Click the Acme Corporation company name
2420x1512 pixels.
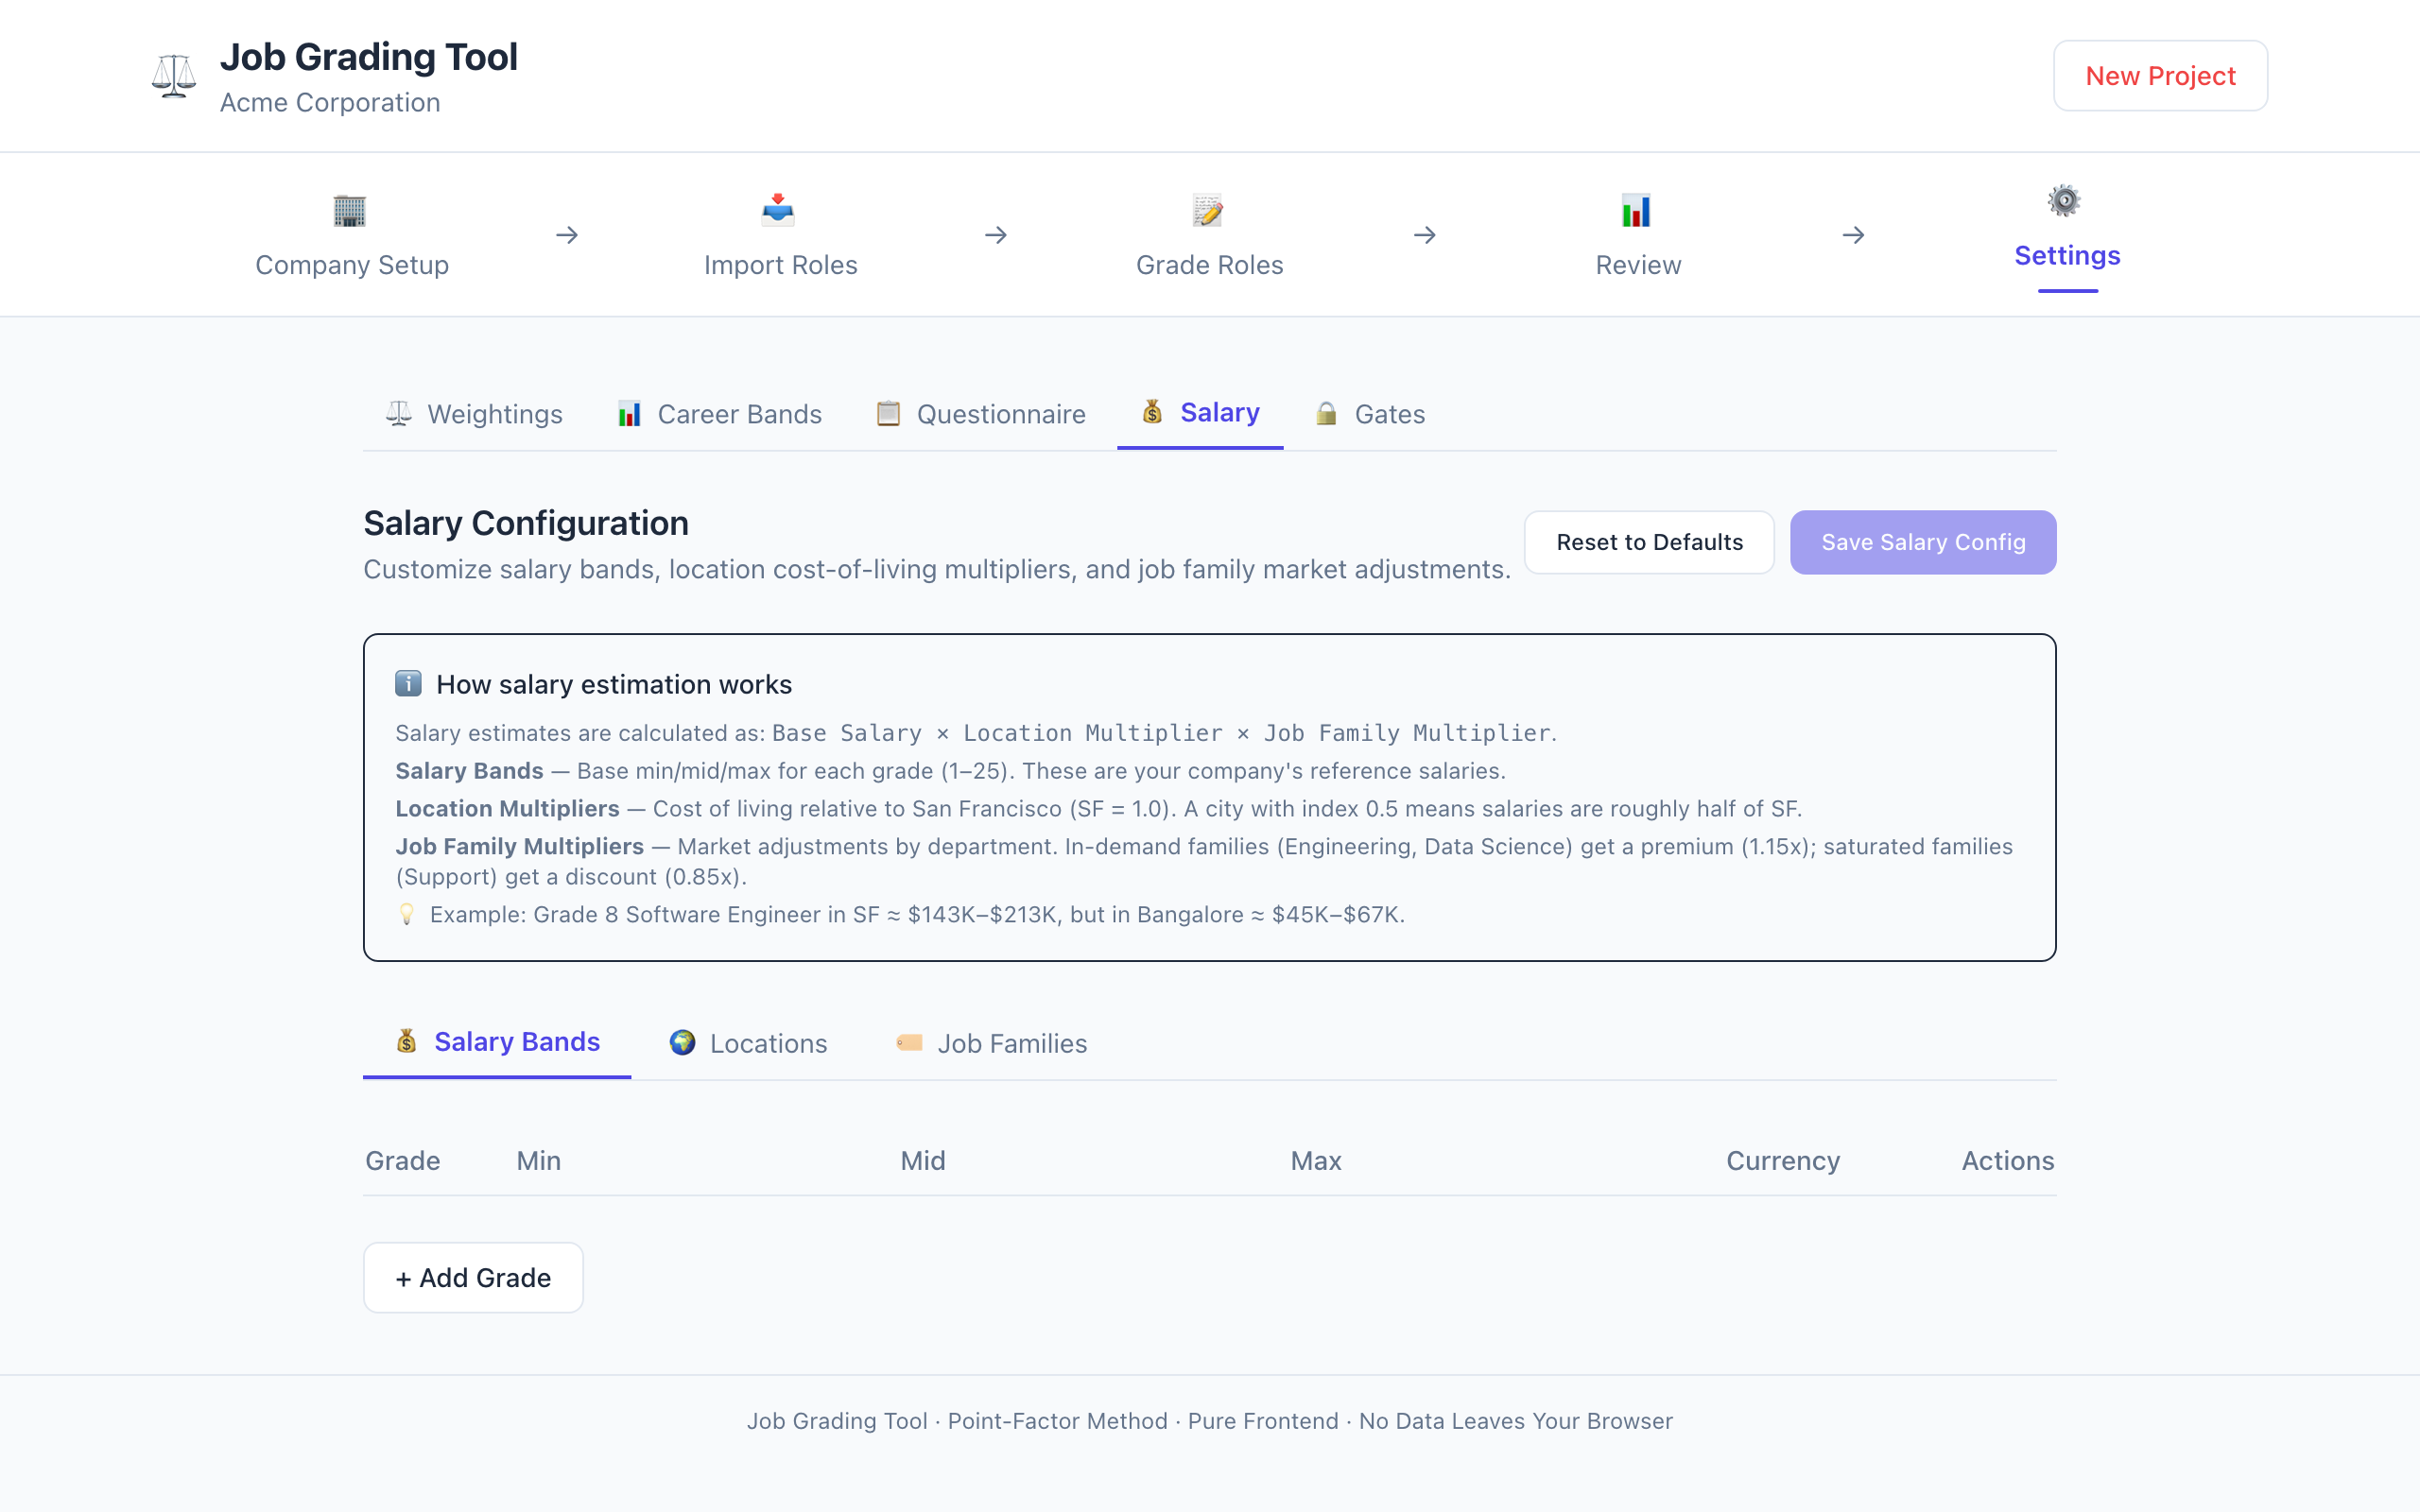pyautogui.click(x=330, y=102)
